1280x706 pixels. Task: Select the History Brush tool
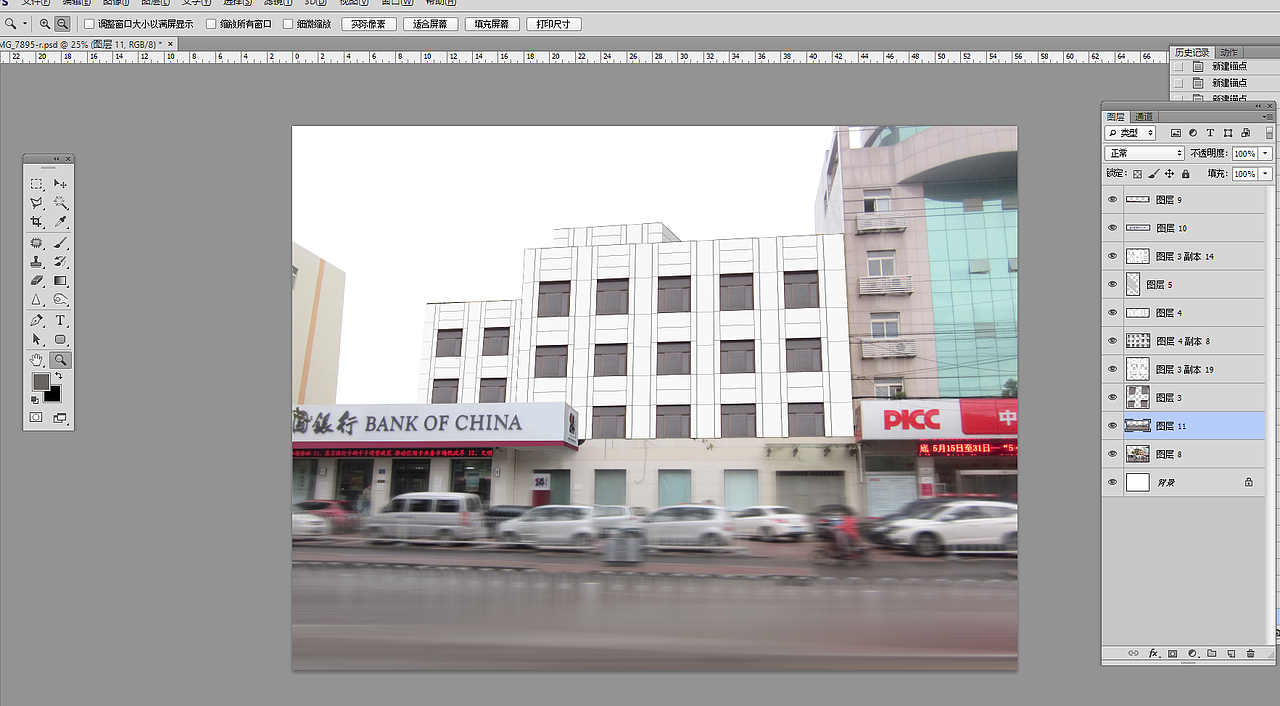pyautogui.click(x=60, y=262)
